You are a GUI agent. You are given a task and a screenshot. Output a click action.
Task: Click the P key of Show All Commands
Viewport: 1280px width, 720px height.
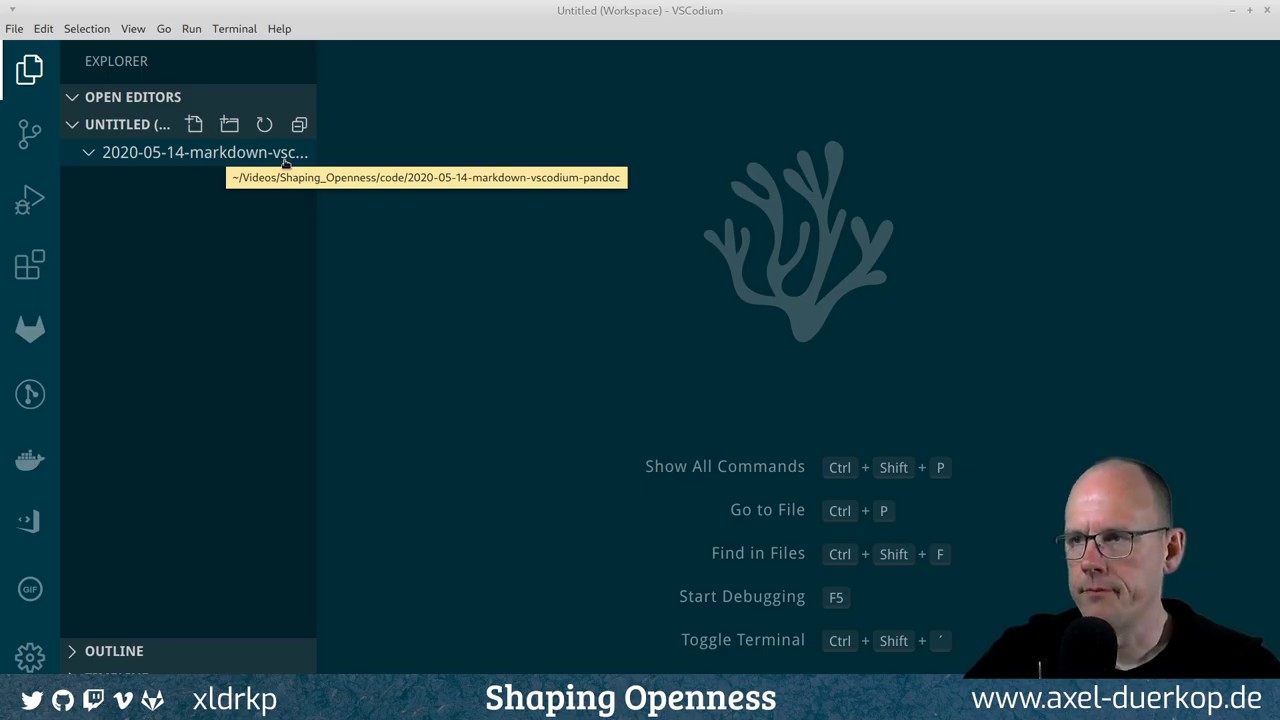tap(940, 468)
